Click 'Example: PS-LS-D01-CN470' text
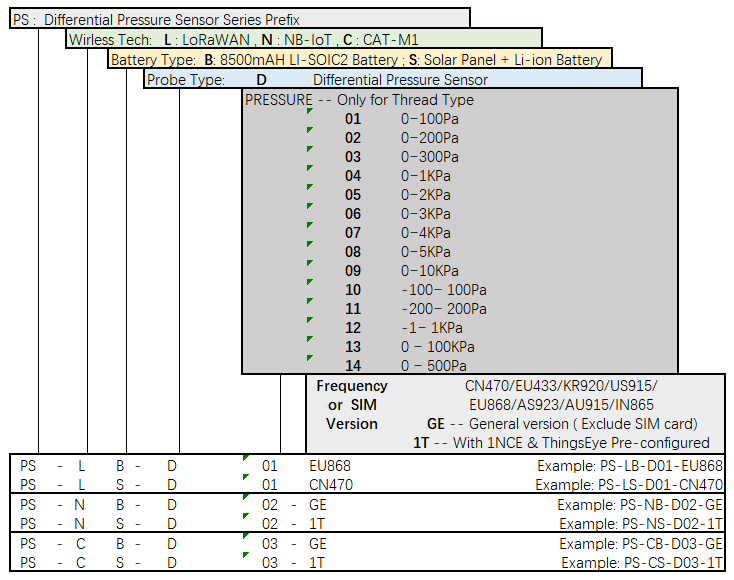Viewport: 734px width, 580px height. pos(629,485)
